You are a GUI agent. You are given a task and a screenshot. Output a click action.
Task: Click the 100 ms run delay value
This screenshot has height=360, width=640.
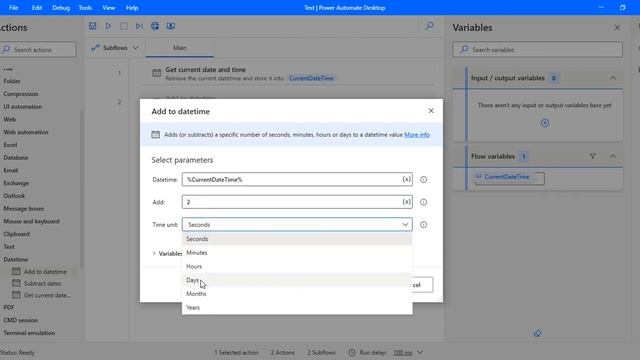(402, 352)
